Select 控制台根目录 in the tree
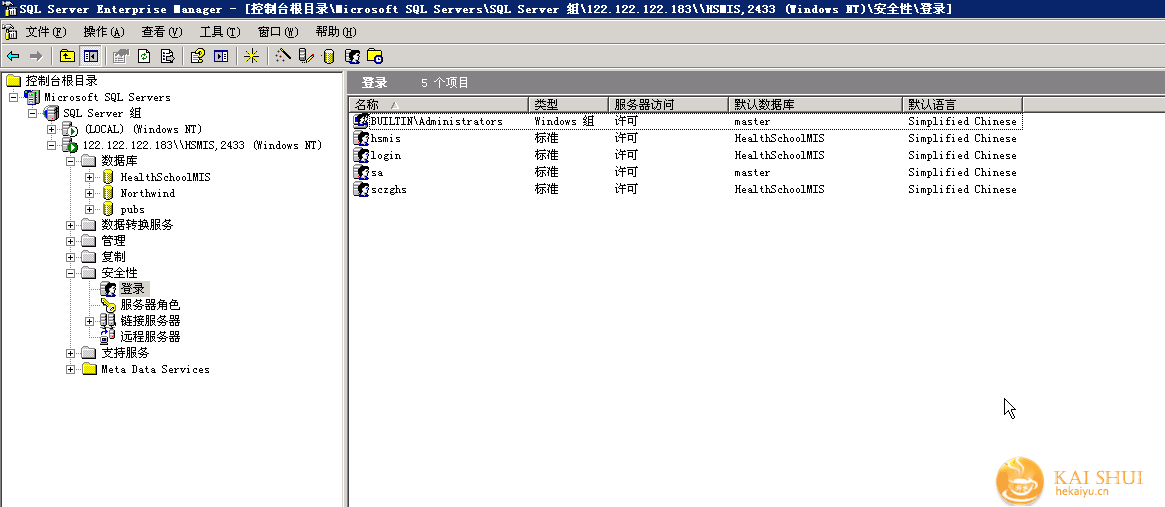Viewport: 1165px width, 507px height. [x=62, y=81]
